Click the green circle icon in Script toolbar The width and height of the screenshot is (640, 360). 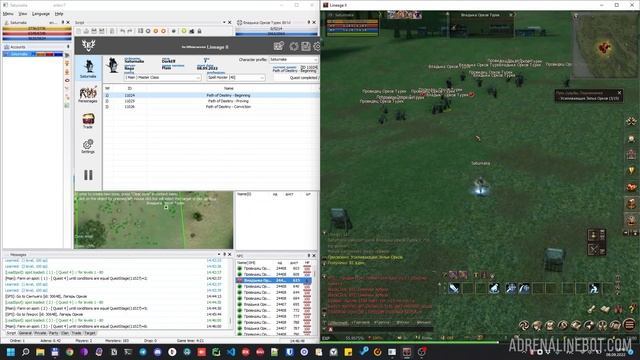pyautogui.click(x=184, y=31)
